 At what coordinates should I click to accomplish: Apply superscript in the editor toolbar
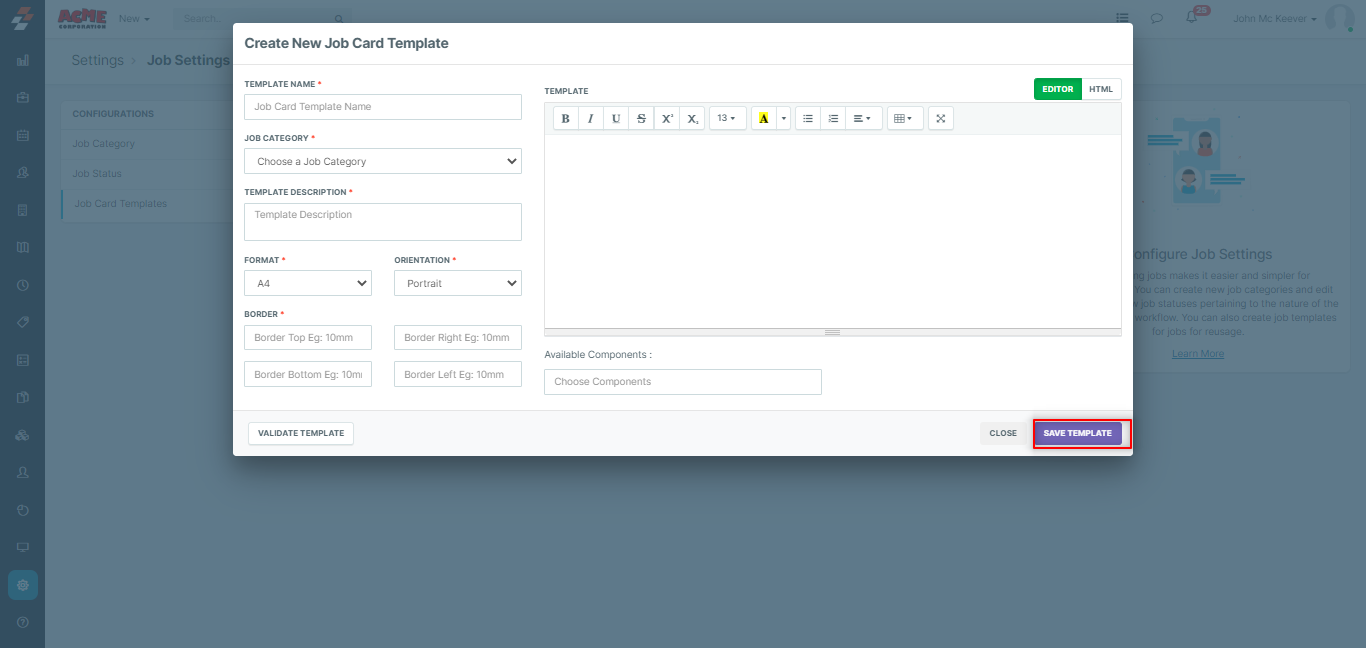click(x=667, y=118)
